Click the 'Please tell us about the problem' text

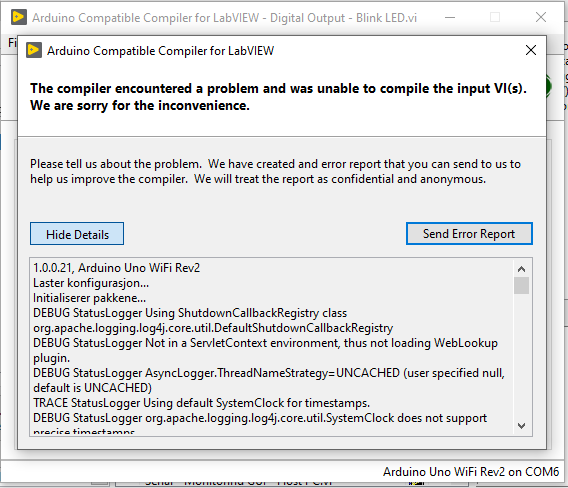(x=116, y=164)
